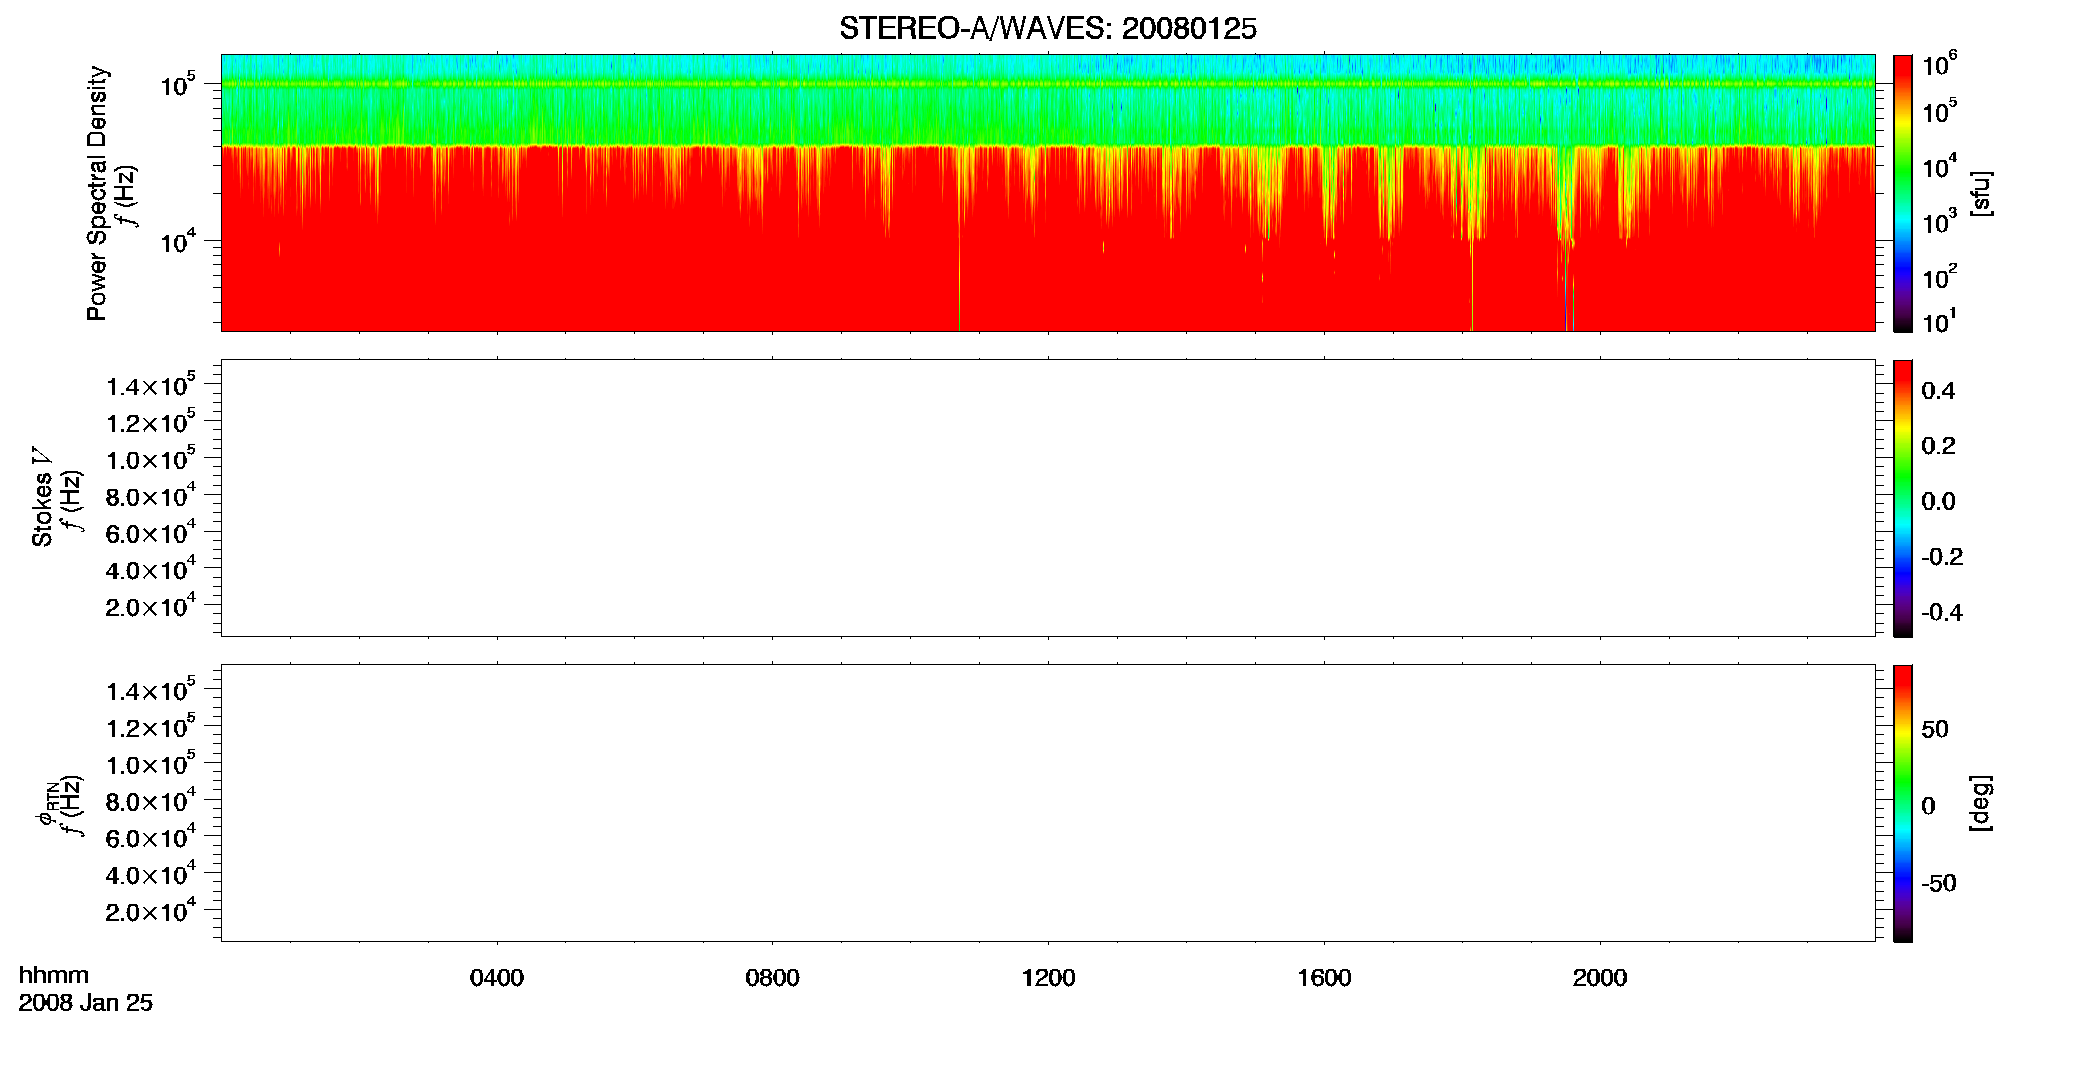Click the -0.4 label on Stokes V color bar
Image resolution: width=2096 pixels, height=1080 pixels.
(1942, 613)
